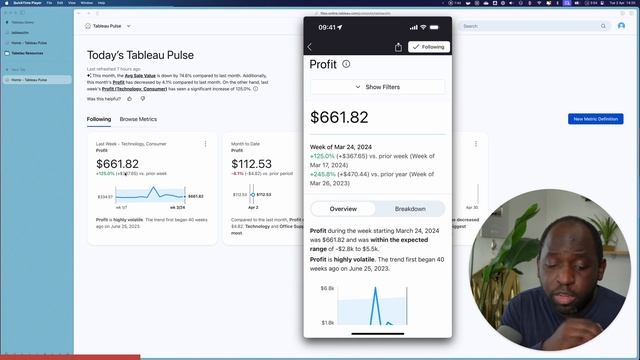Click the browser back arrow
The height and width of the screenshot is (360, 640).
[x=79, y=13]
